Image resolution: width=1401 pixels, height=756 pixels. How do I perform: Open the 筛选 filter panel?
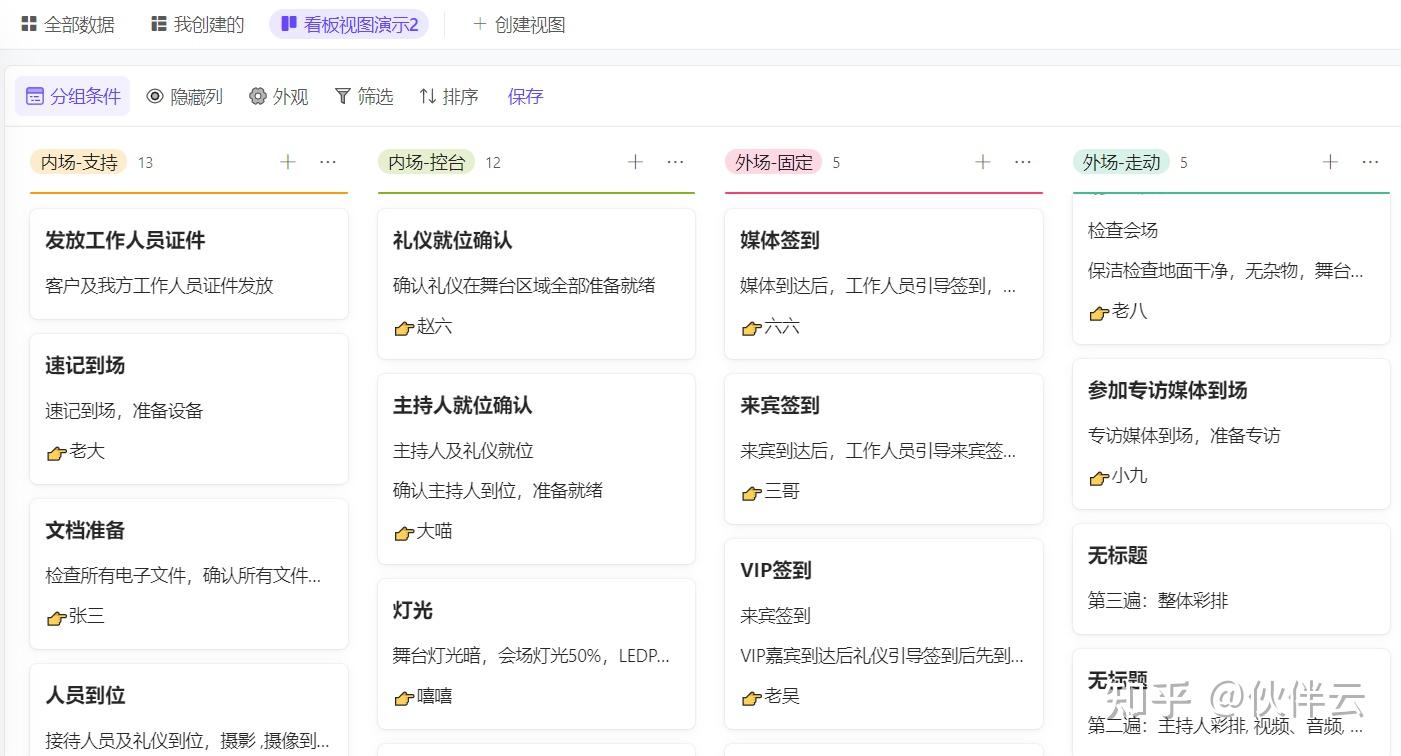click(364, 96)
